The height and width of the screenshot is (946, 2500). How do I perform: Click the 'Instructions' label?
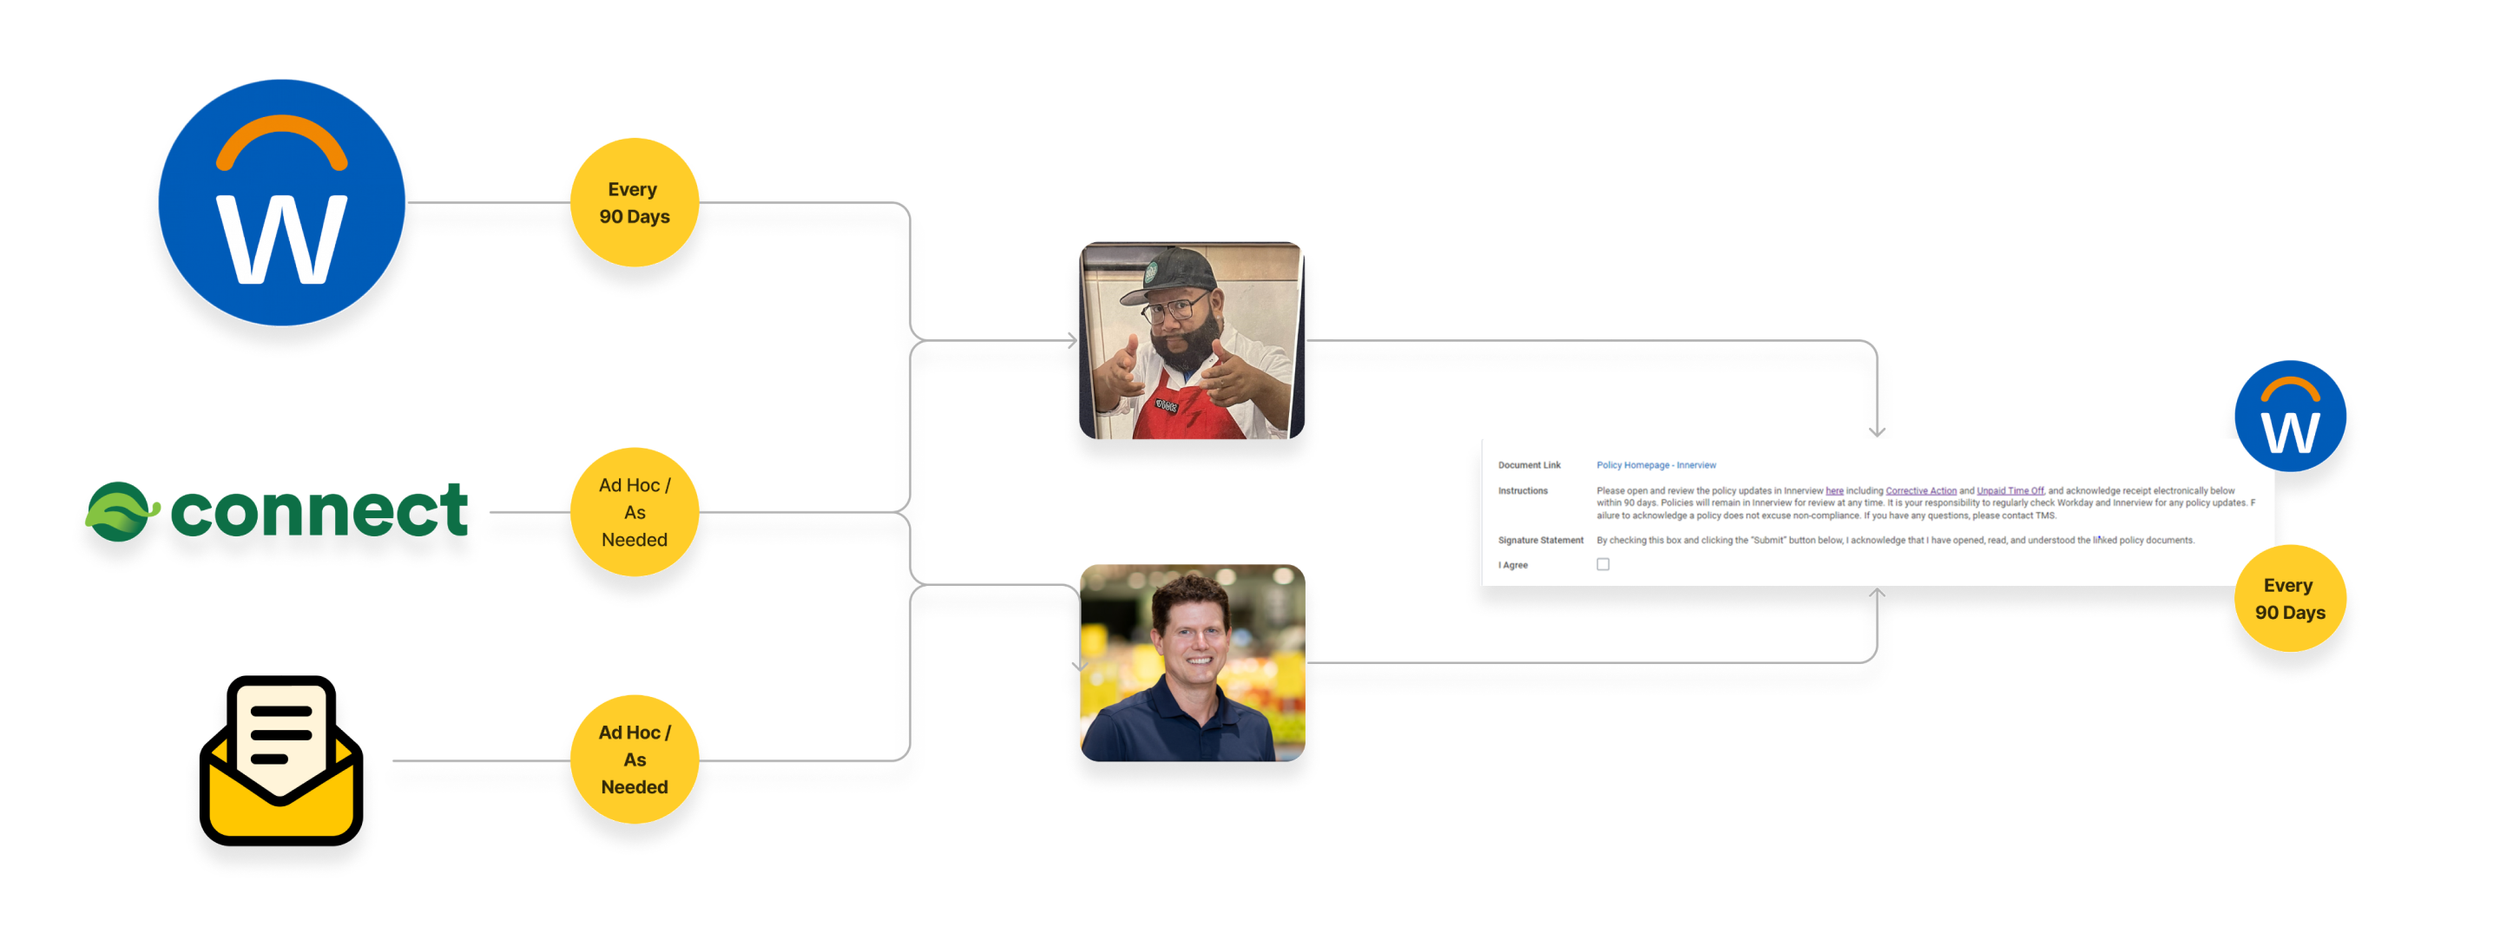(1523, 491)
